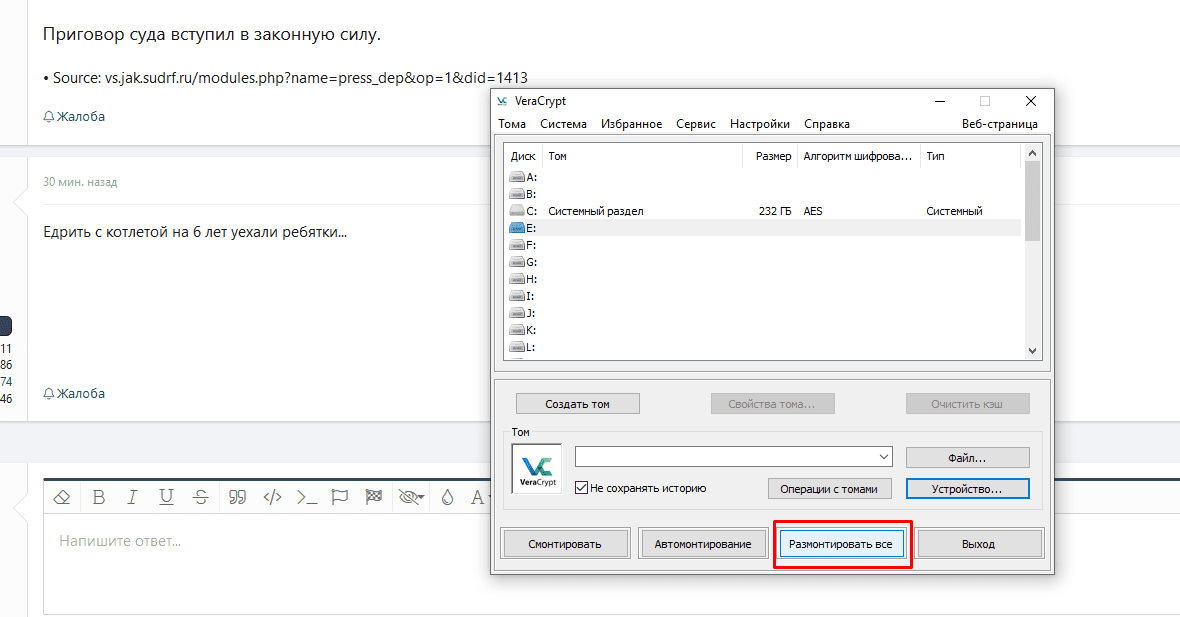Toggle bold formatting in reply editor
The image size is (1180, 617).
tap(99, 497)
